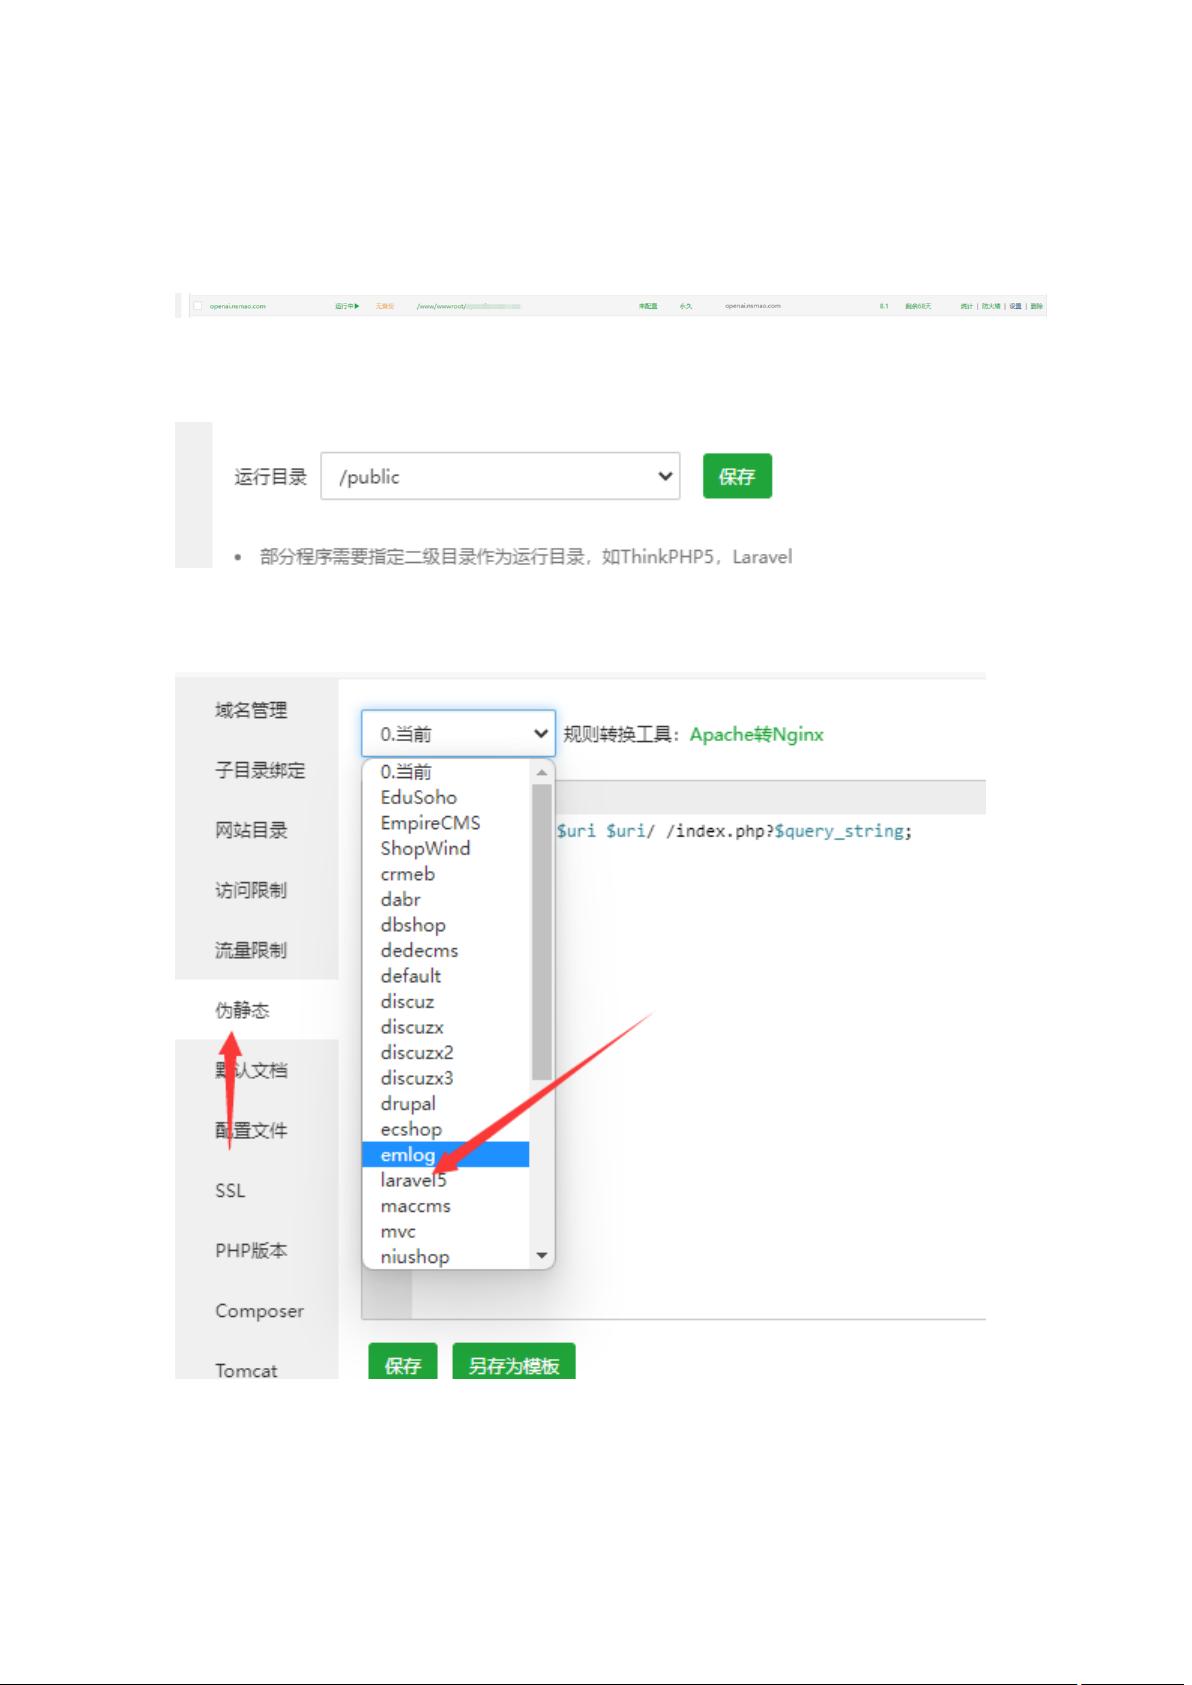Click the rewrite rule code line with /index.php?$query_string
This screenshot has width=1192, height=1685.
pos(734,831)
